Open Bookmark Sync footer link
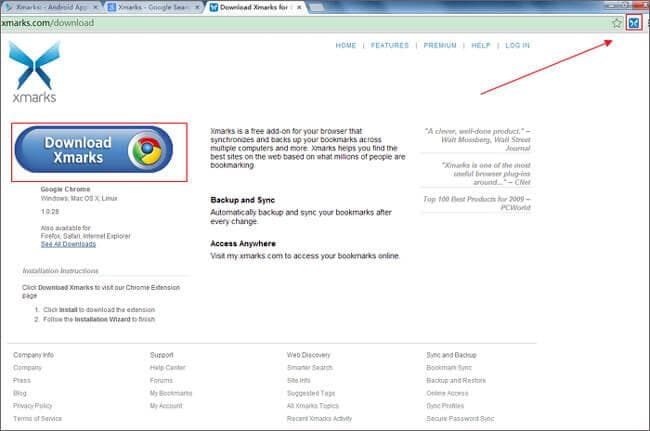650x431 pixels. (449, 368)
